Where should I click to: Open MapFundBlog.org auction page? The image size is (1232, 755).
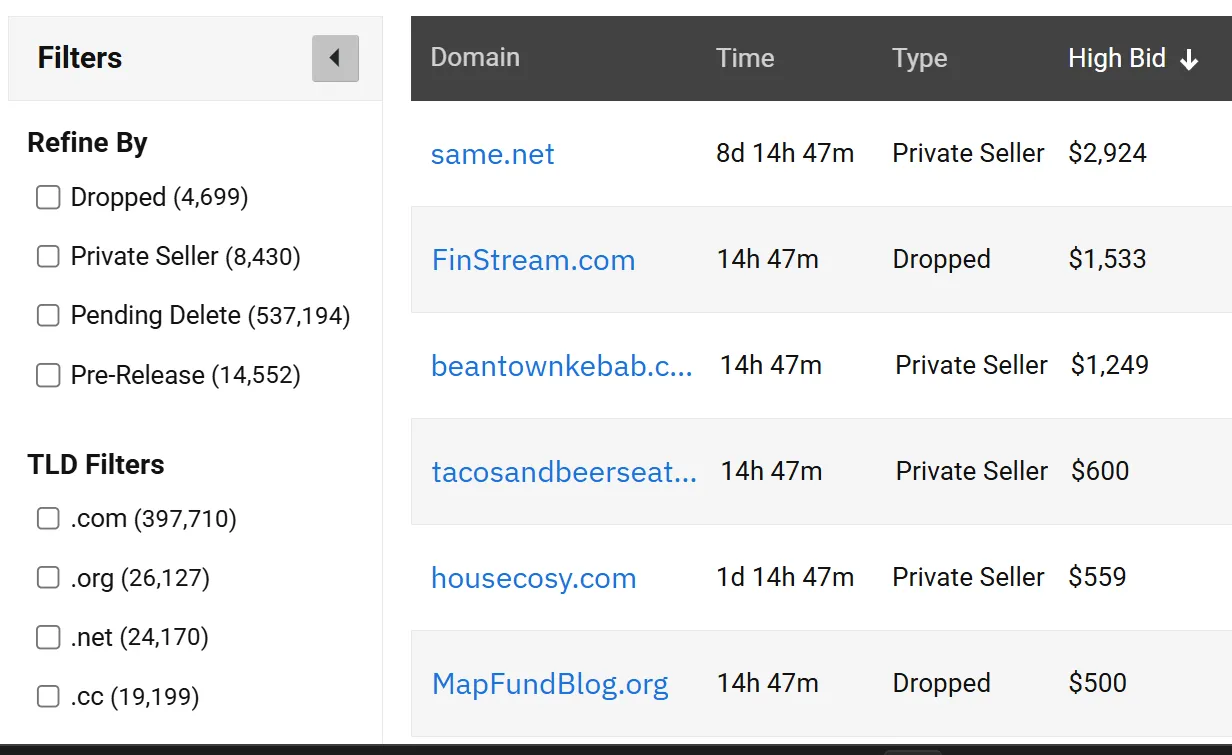550,684
